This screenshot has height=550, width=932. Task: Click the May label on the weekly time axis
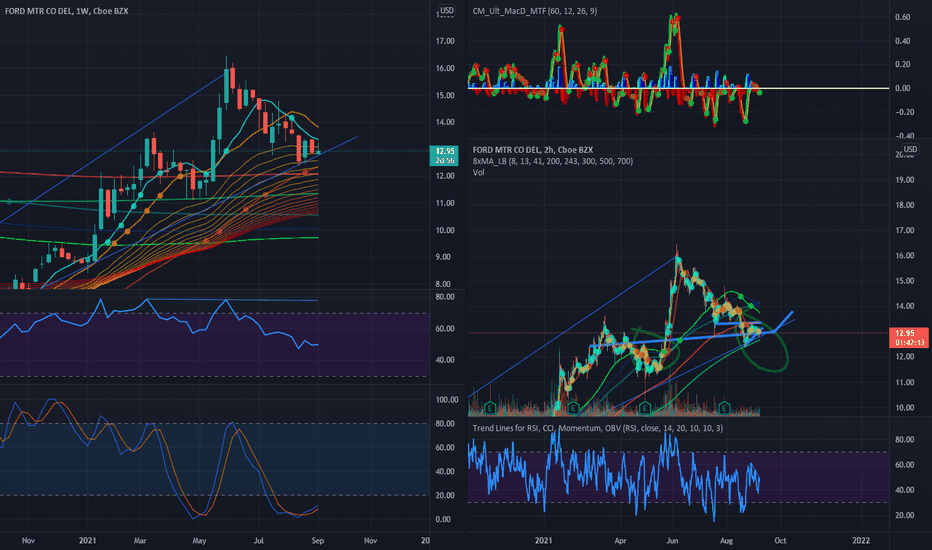tap(199, 540)
